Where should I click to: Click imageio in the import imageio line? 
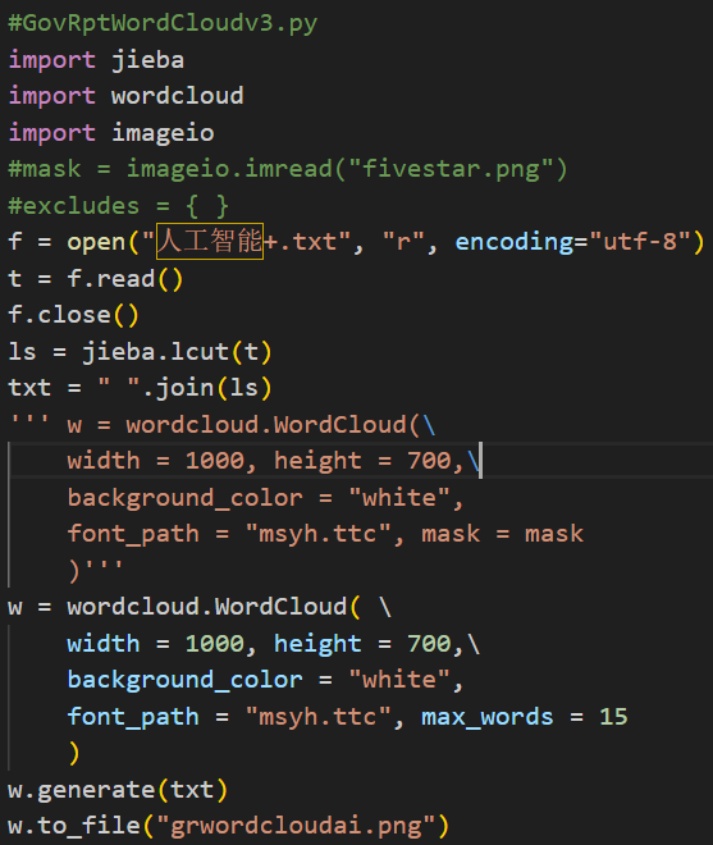click(162, 132)
